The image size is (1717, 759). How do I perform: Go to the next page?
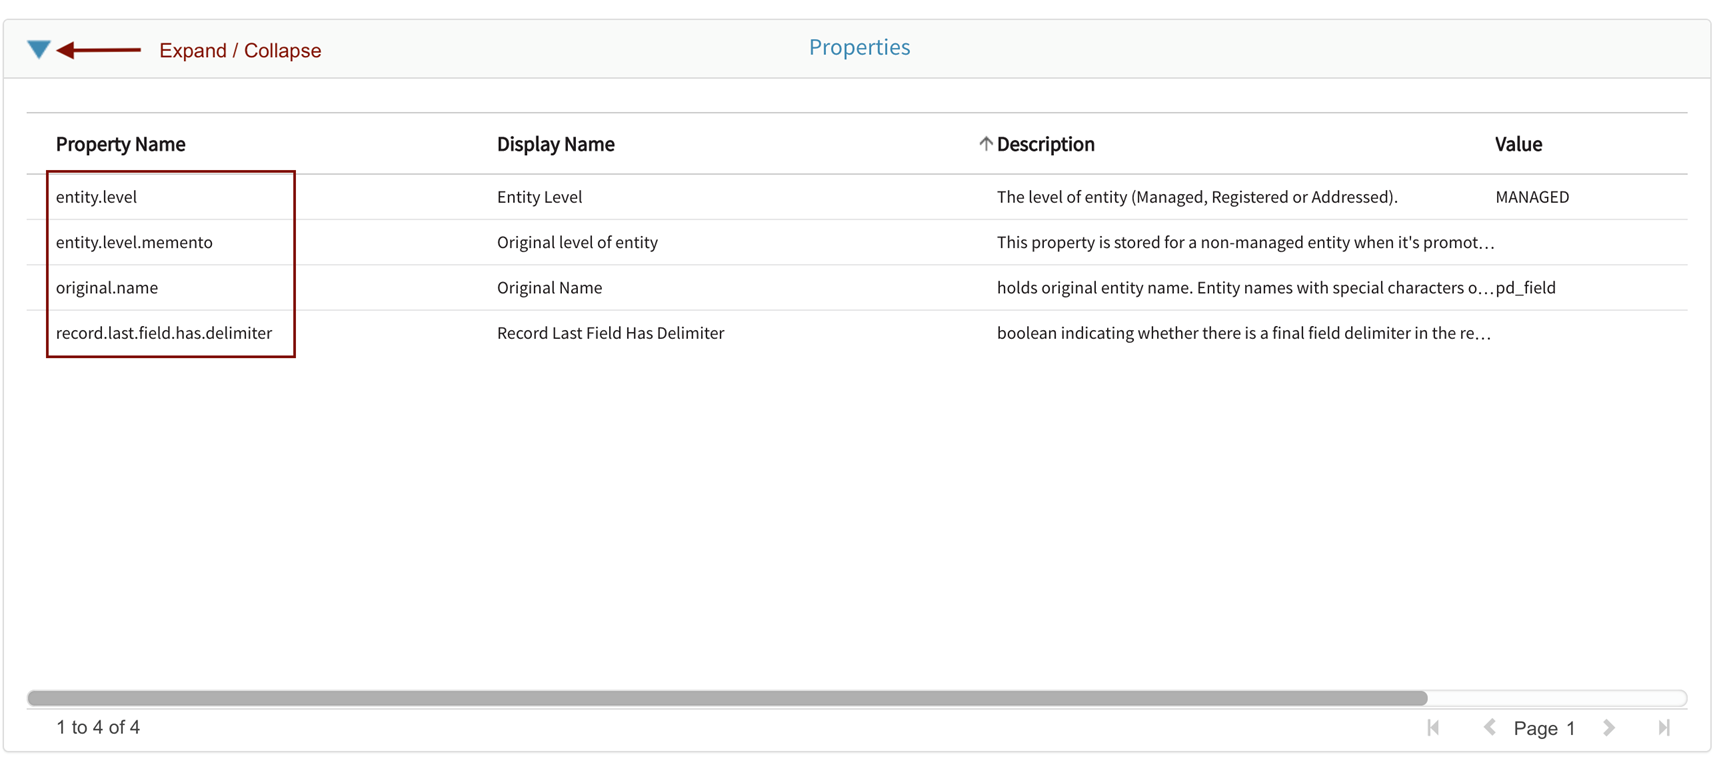coord(1609,728)
